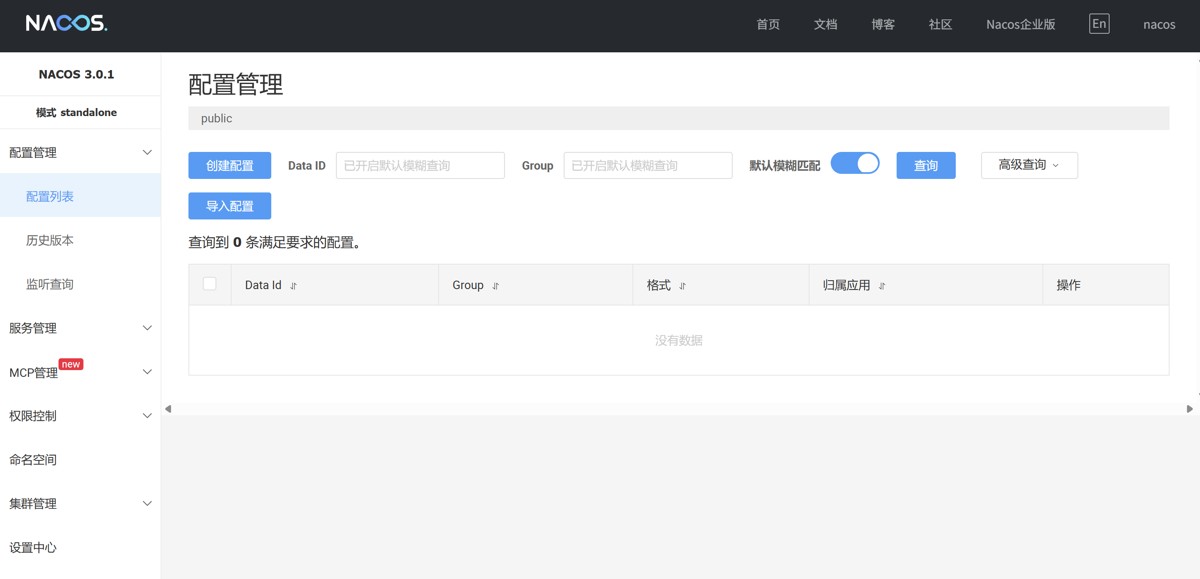Image resolution: width=1200 pixels, height=579 pixels.
Task: Select the public namespace tab
Action: point(216,118)
